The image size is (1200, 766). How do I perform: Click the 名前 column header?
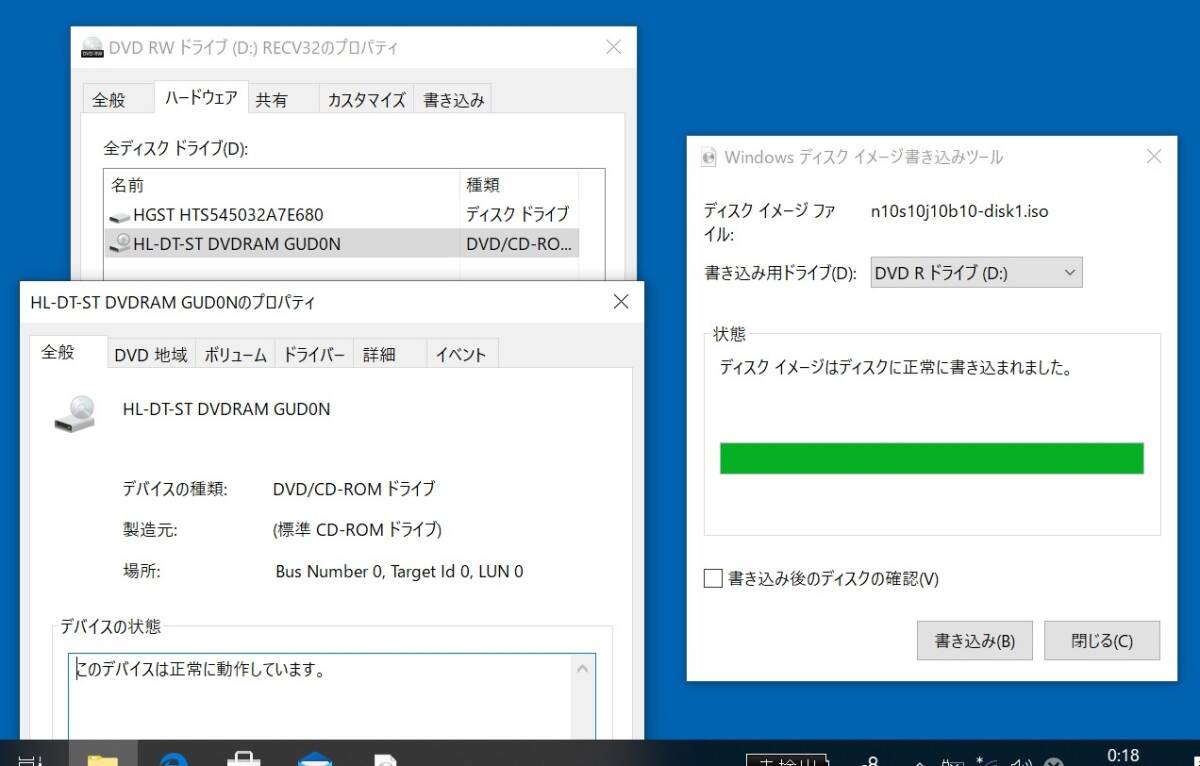pyautogui.click(x=281, y=185)
